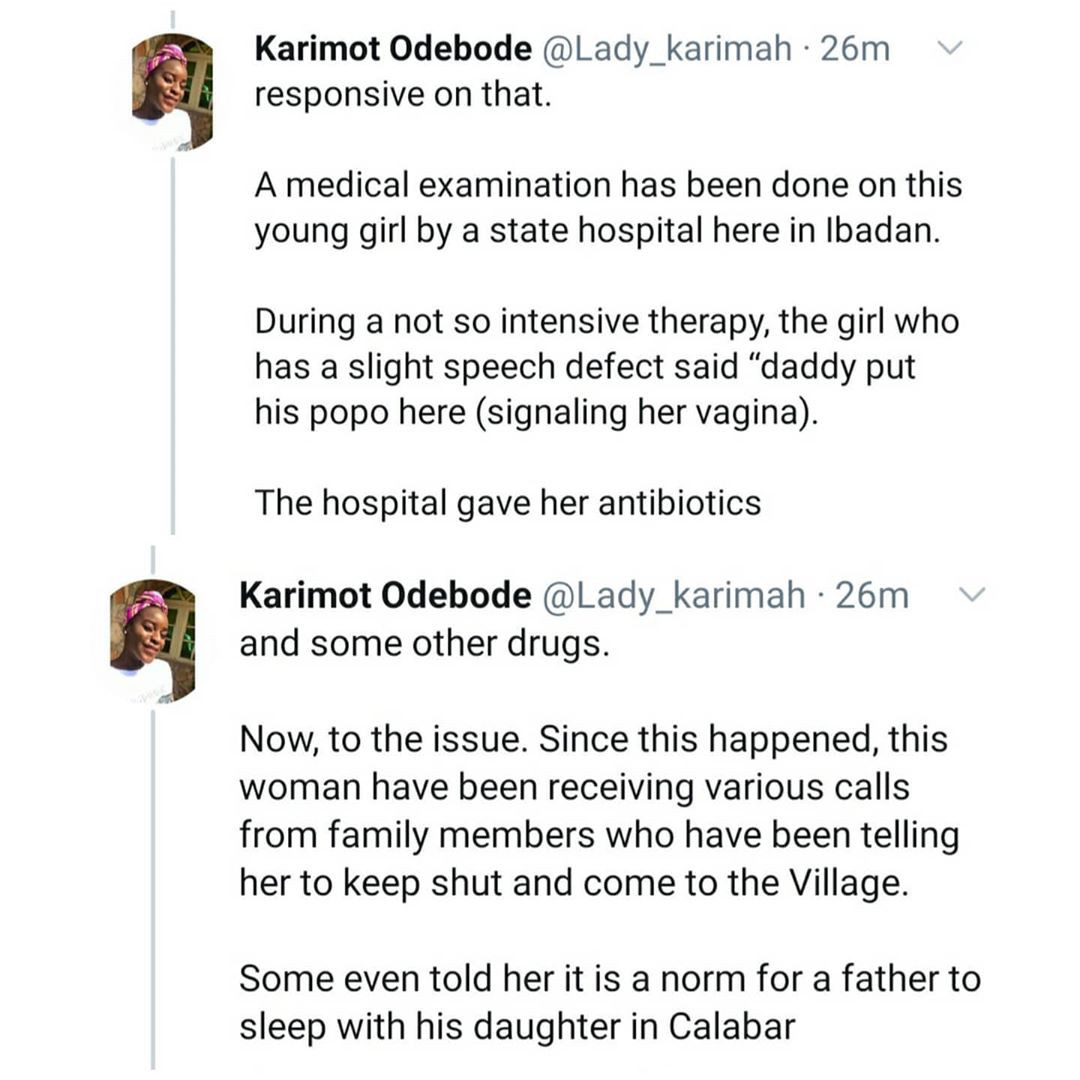Viewport: 1080px width, 1080px height.
Task: Expand the top tweet's options chevron
Action: point(950,48)
